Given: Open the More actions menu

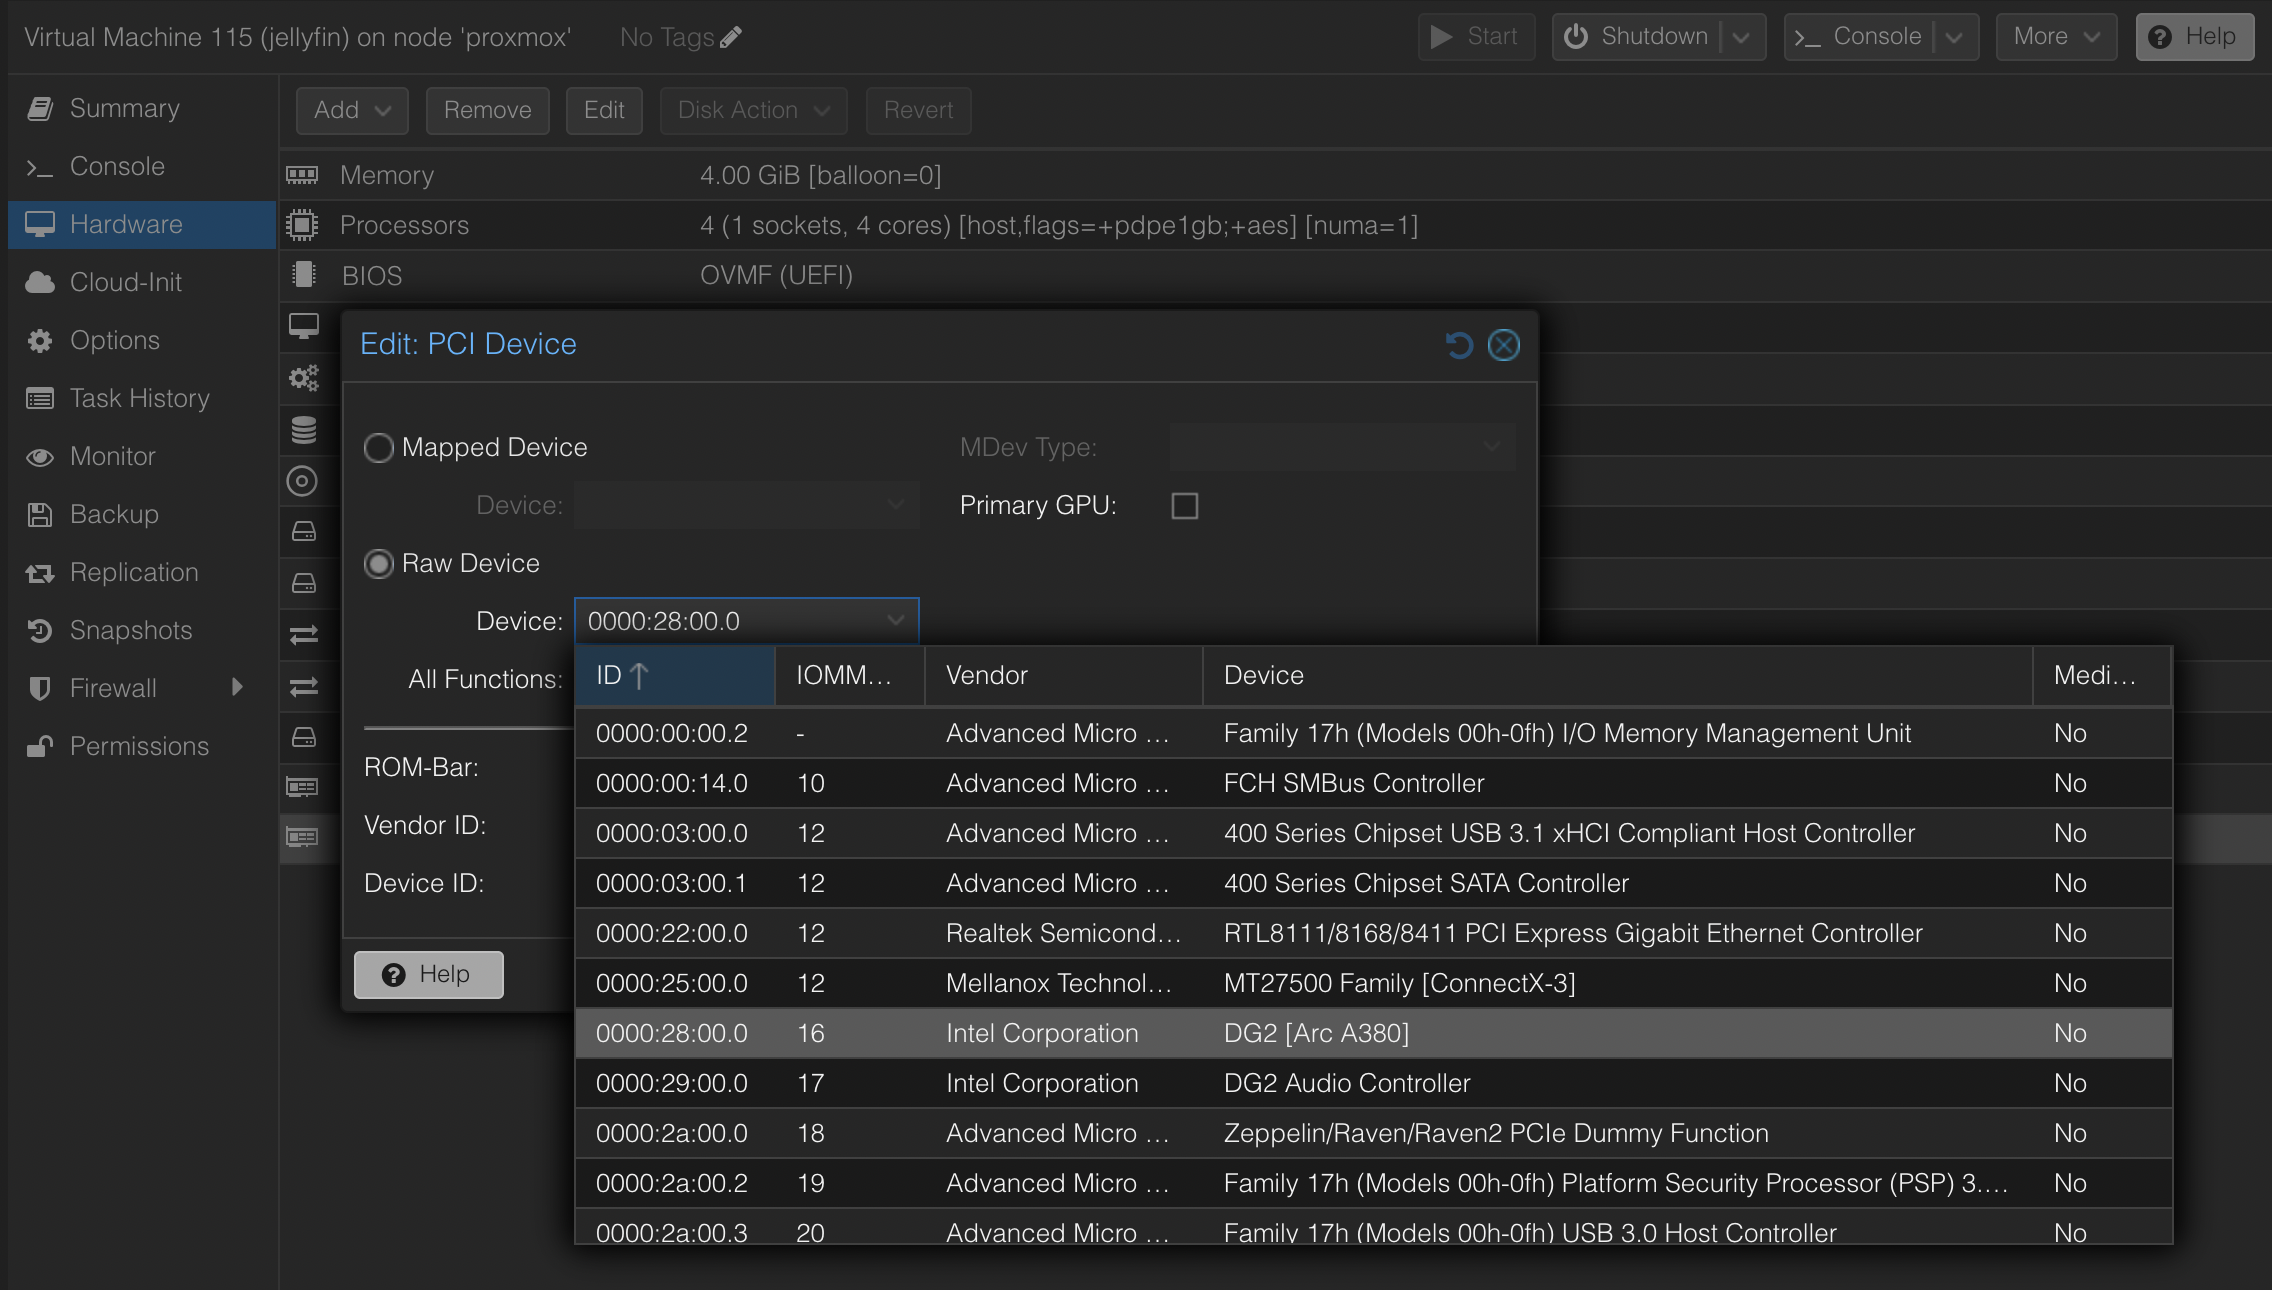Looking at the screenshot, I should pos(2056,37).
